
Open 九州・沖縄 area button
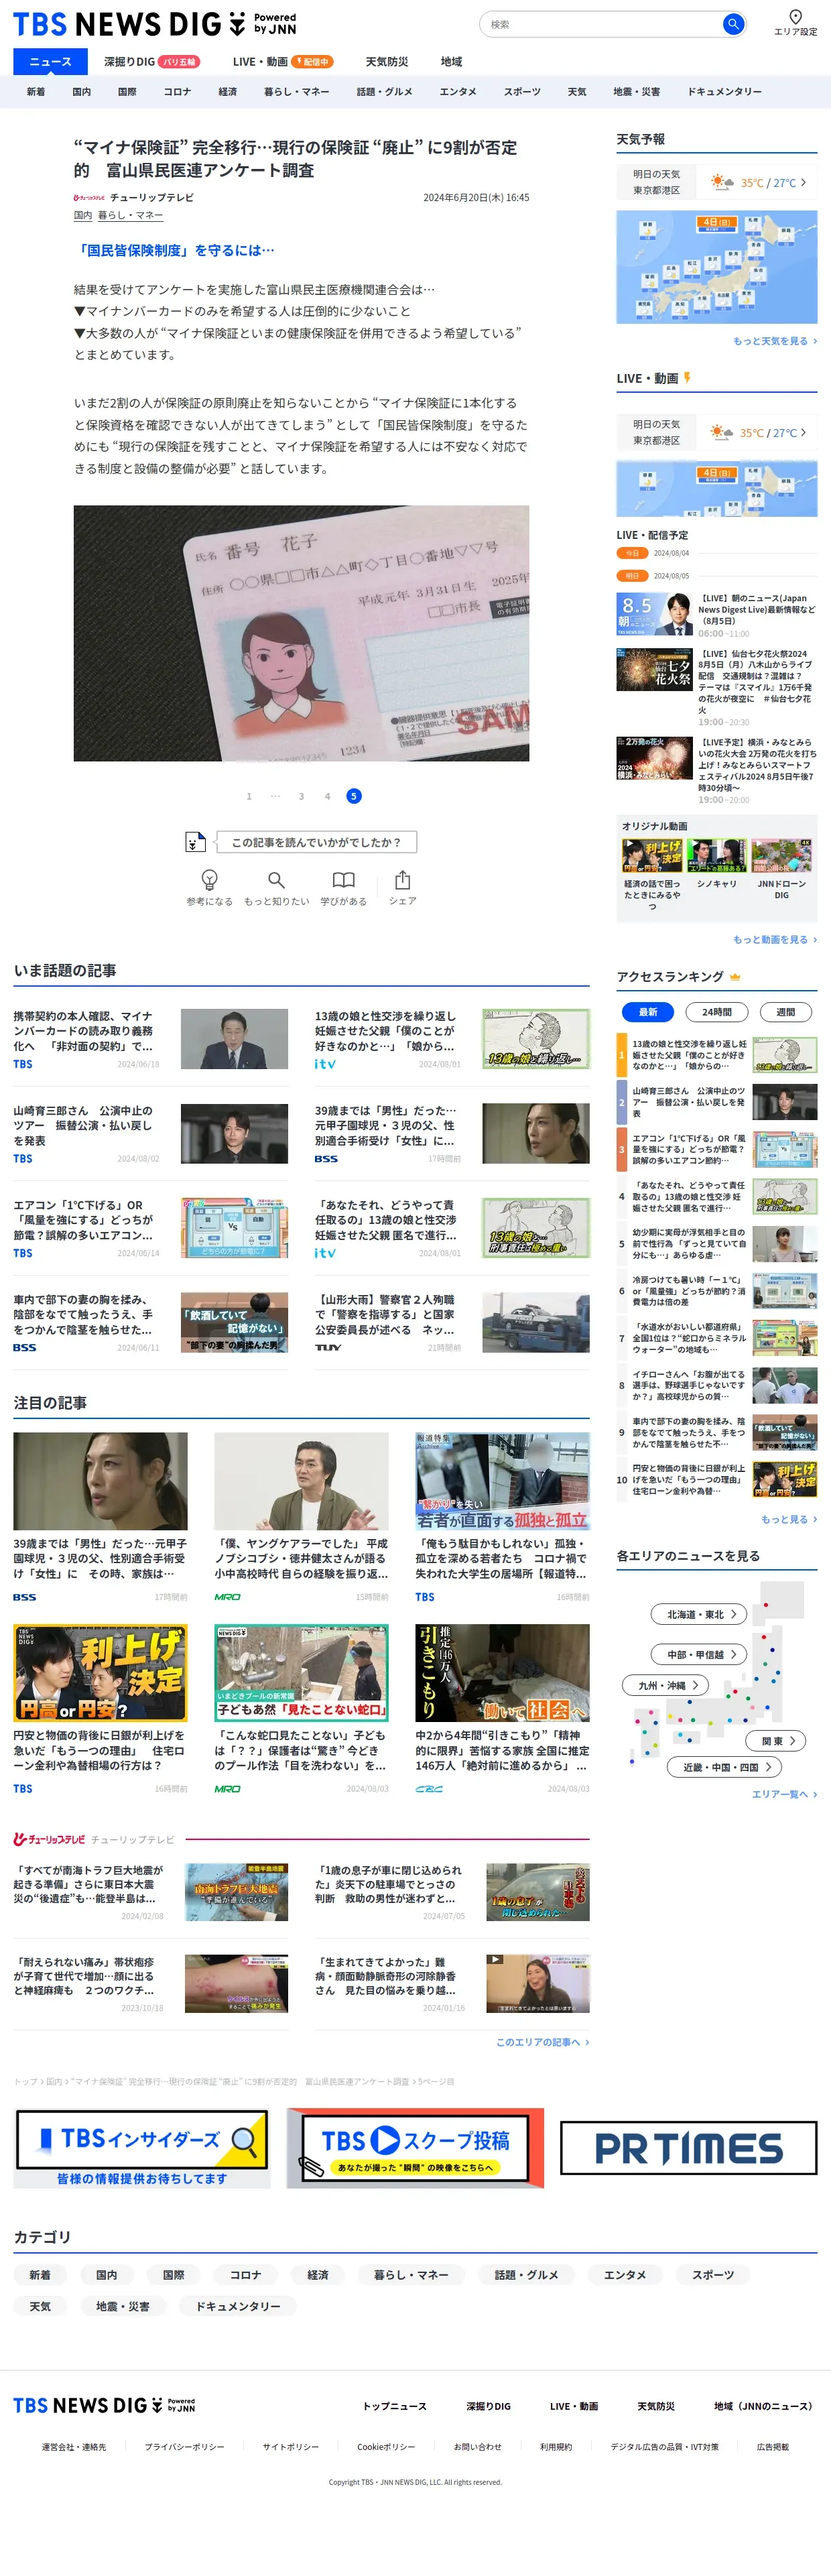pos(666,1685)
